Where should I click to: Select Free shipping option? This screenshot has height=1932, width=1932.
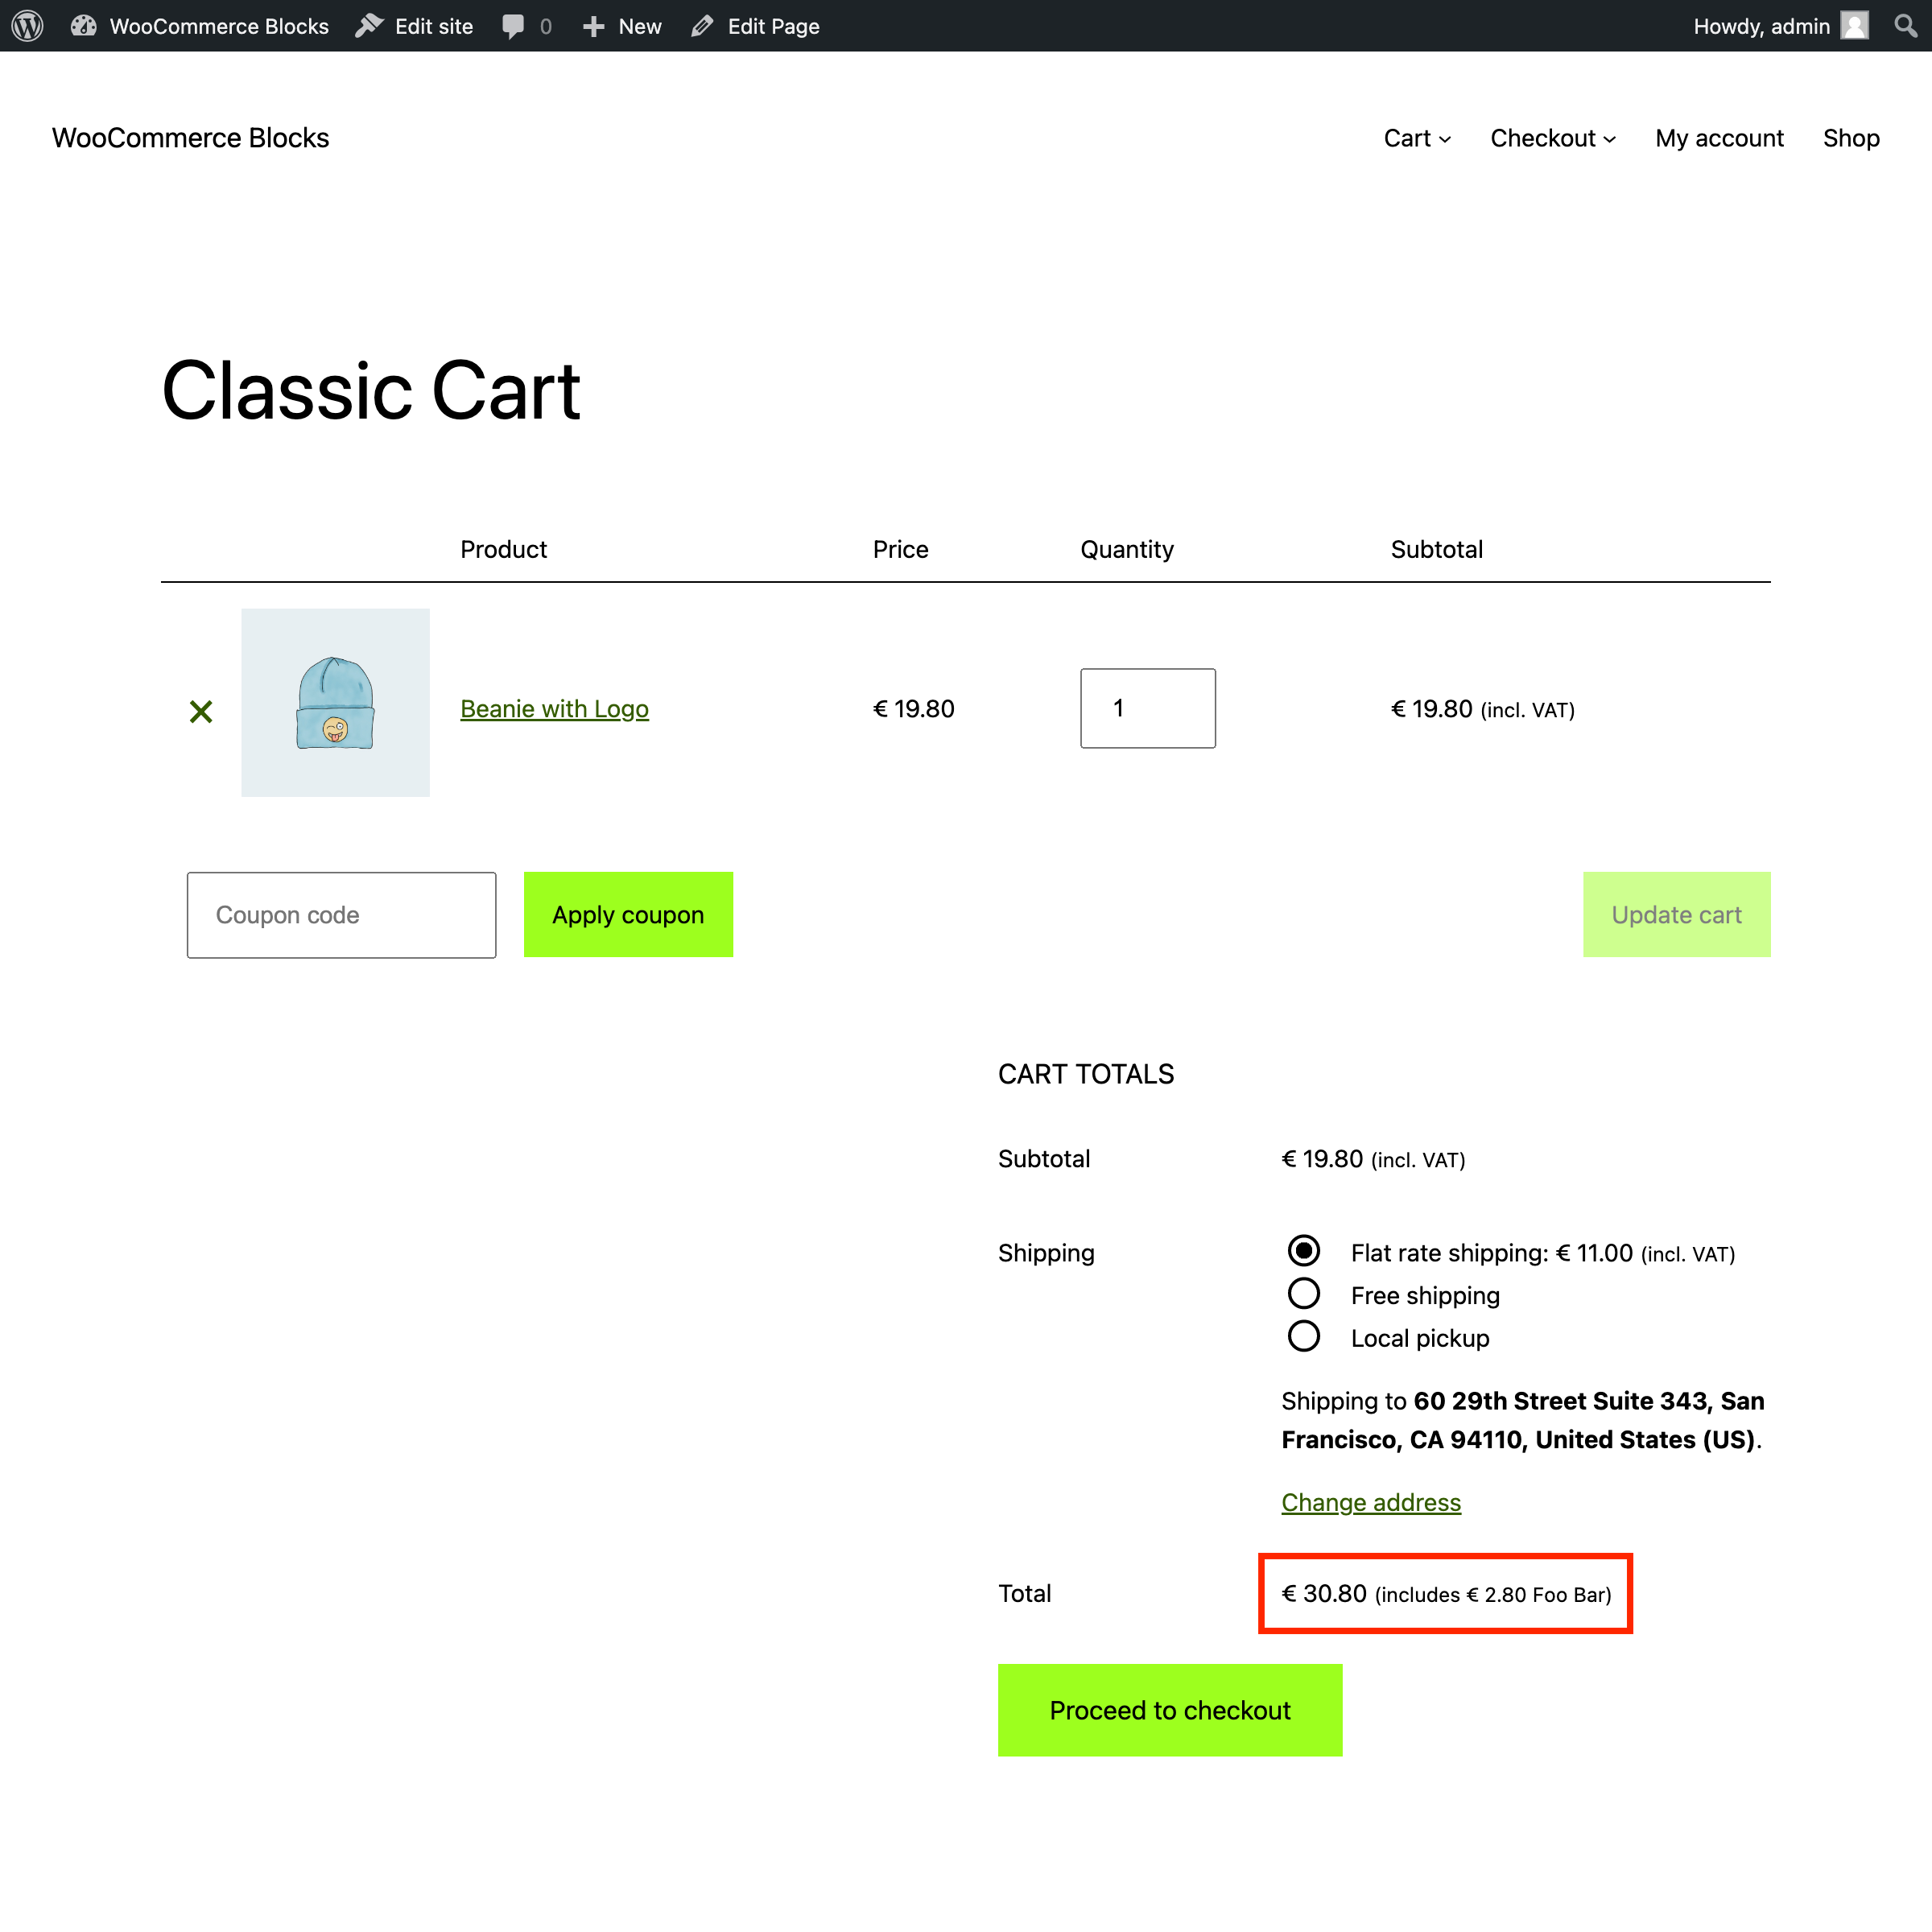[x=1303, y=1293]
